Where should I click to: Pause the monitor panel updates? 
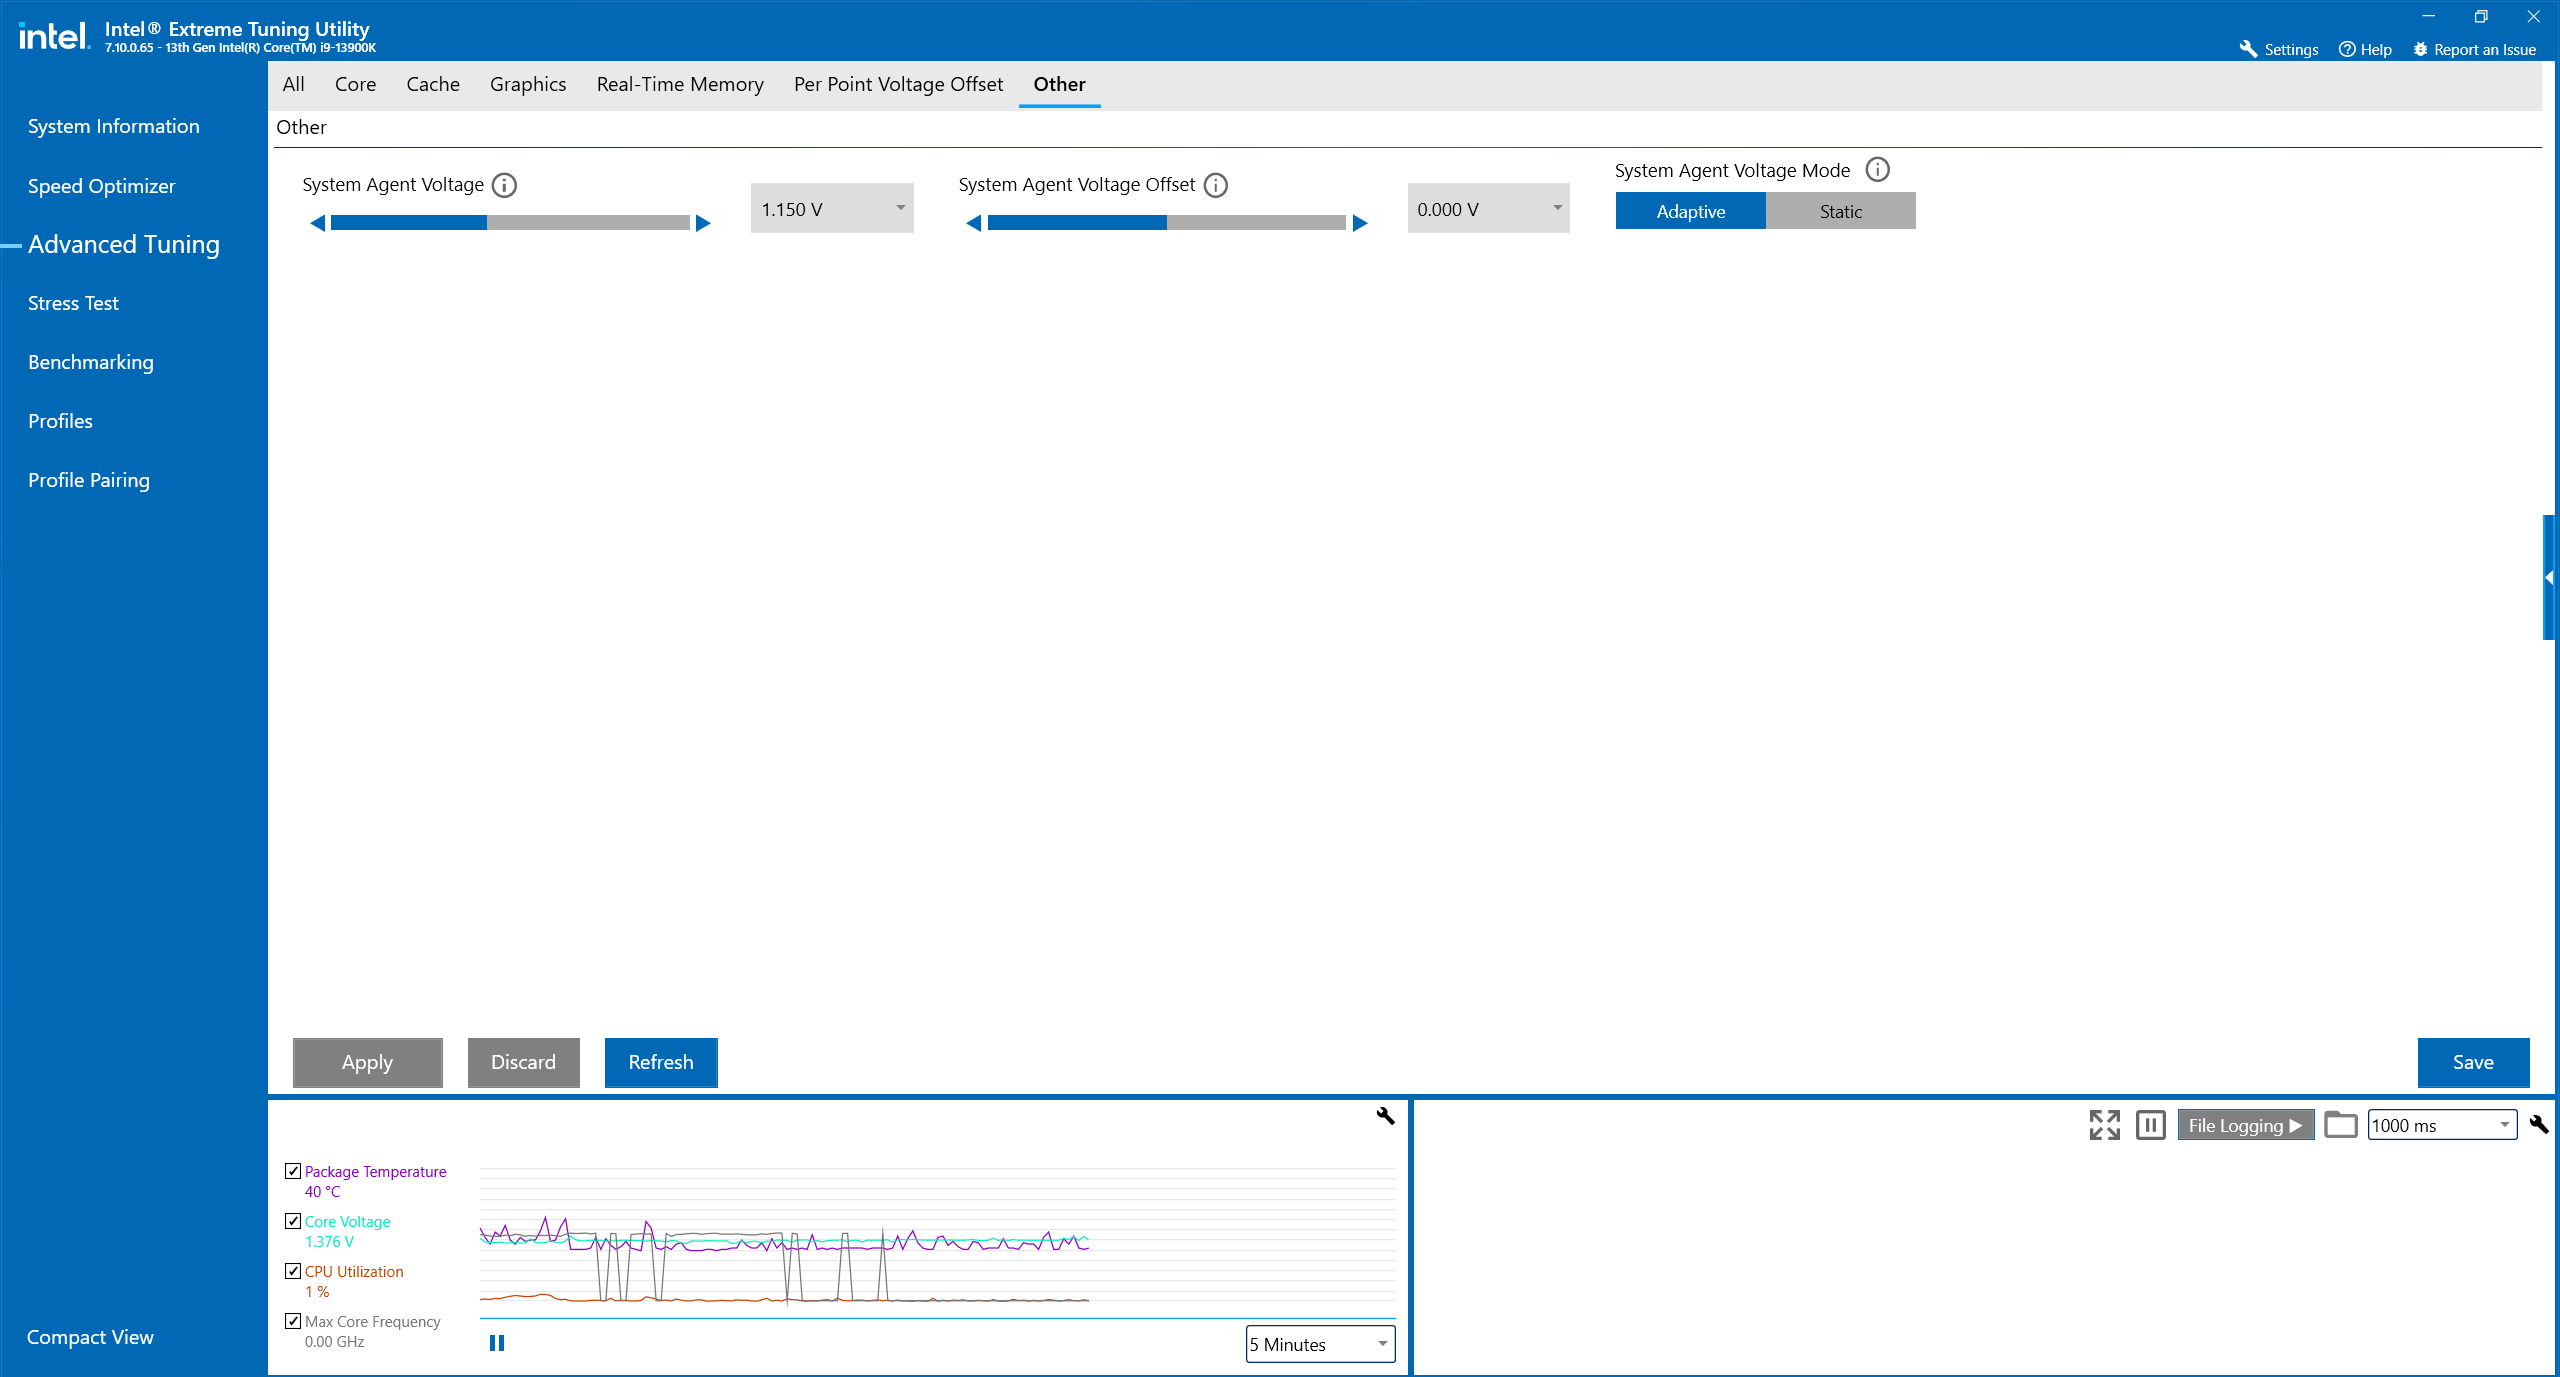coord(2151,1125)
